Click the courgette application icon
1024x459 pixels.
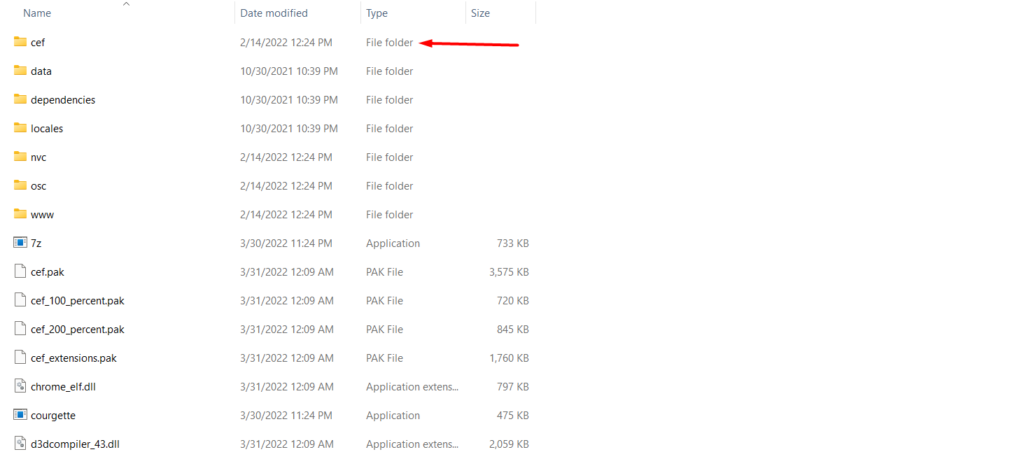tap(20, 415)
